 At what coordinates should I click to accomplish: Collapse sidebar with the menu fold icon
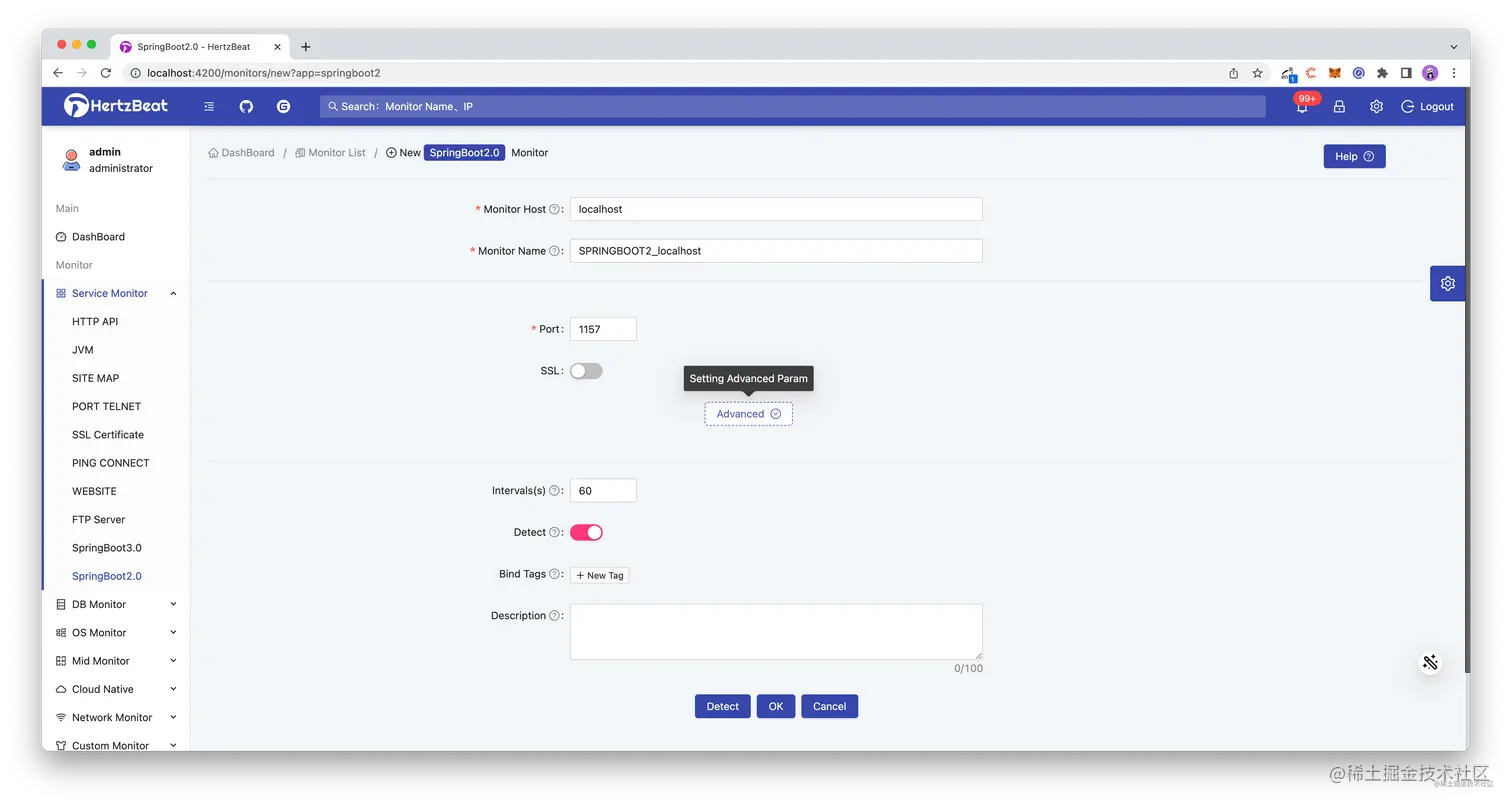click(209, 106)
